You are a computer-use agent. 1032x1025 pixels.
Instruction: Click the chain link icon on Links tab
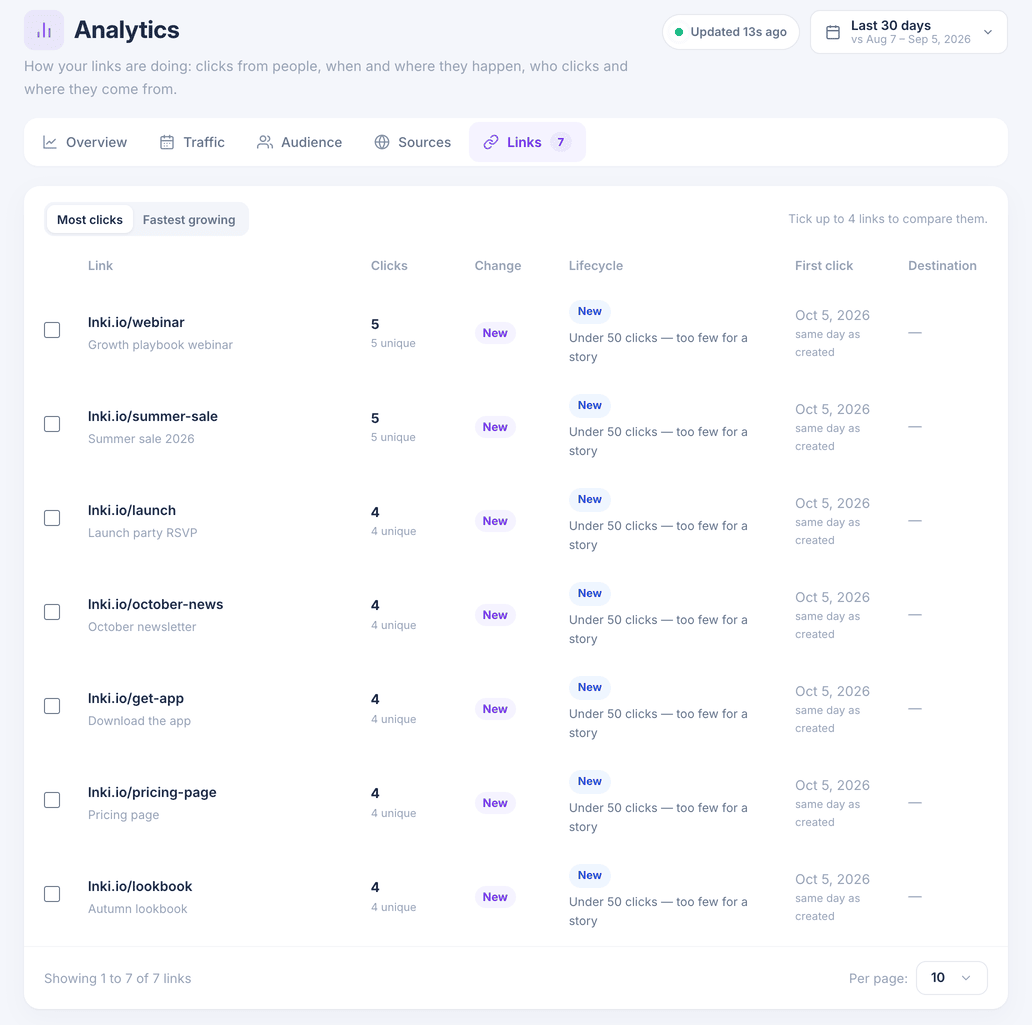[x=491, y=142]
